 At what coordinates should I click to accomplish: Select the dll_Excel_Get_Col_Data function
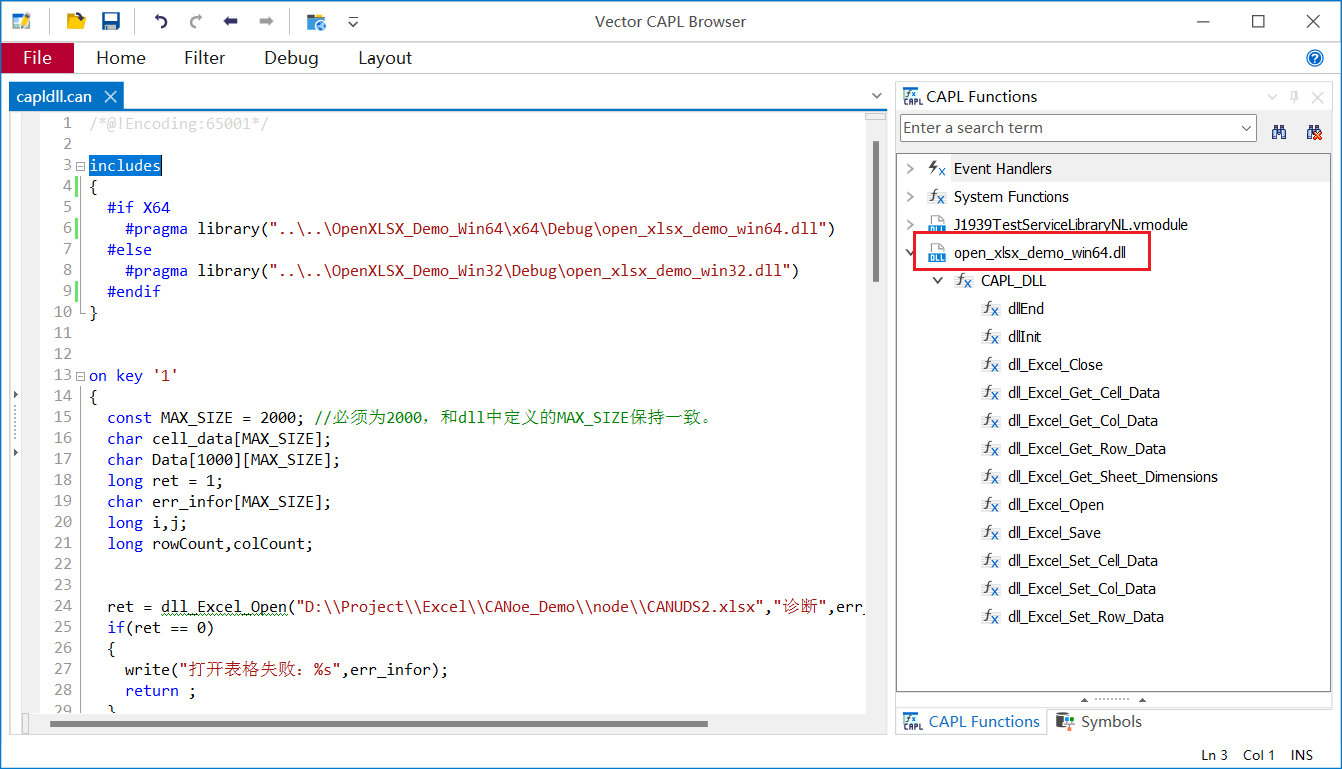click(x=1083, y=421)
